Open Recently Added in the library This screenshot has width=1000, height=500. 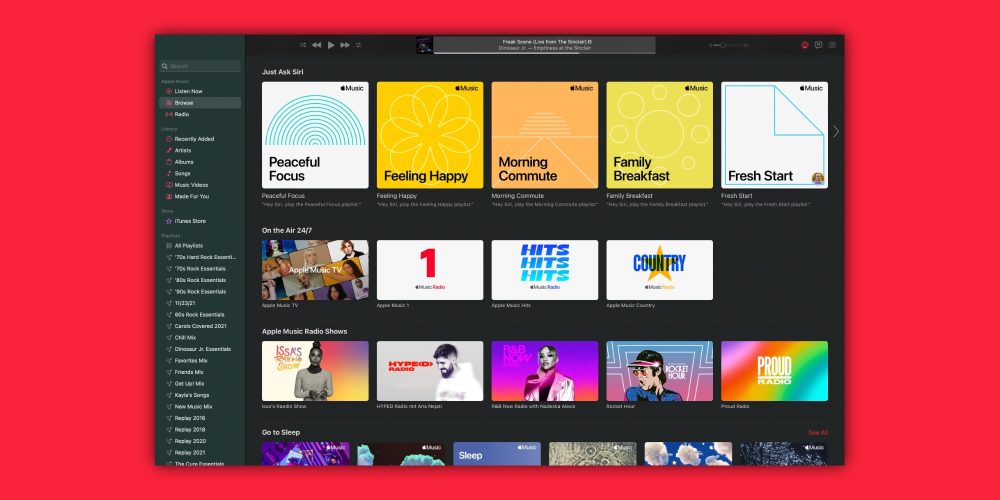point(194,139)
